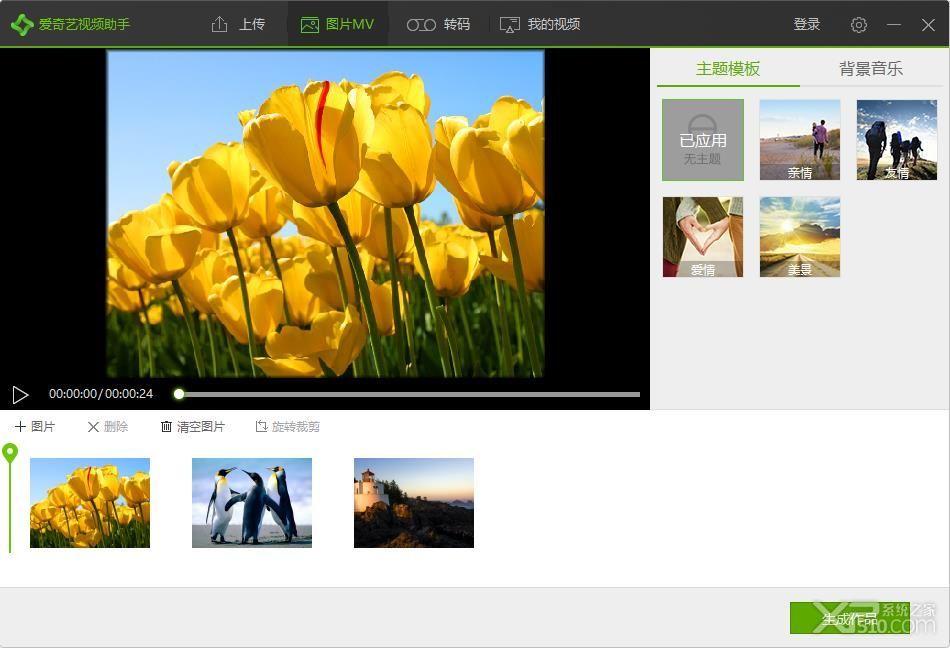Viewport: 950px width, 648px height.
Task: Apply the 爱情 theme template
Action: pyautogui.click(x=703, y=237)
